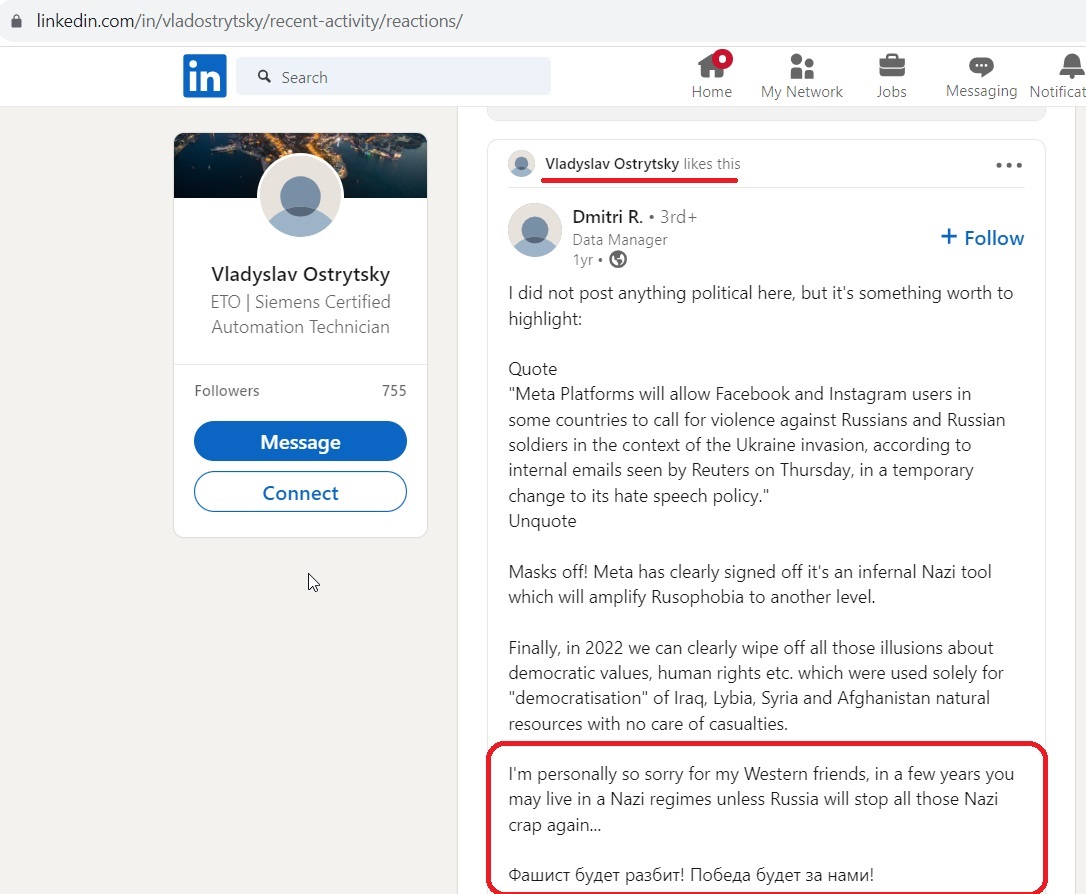The image size is (1086, 894).
Task: Open Dmitri R.'s profile picture
Action: (x=535, y=230)
